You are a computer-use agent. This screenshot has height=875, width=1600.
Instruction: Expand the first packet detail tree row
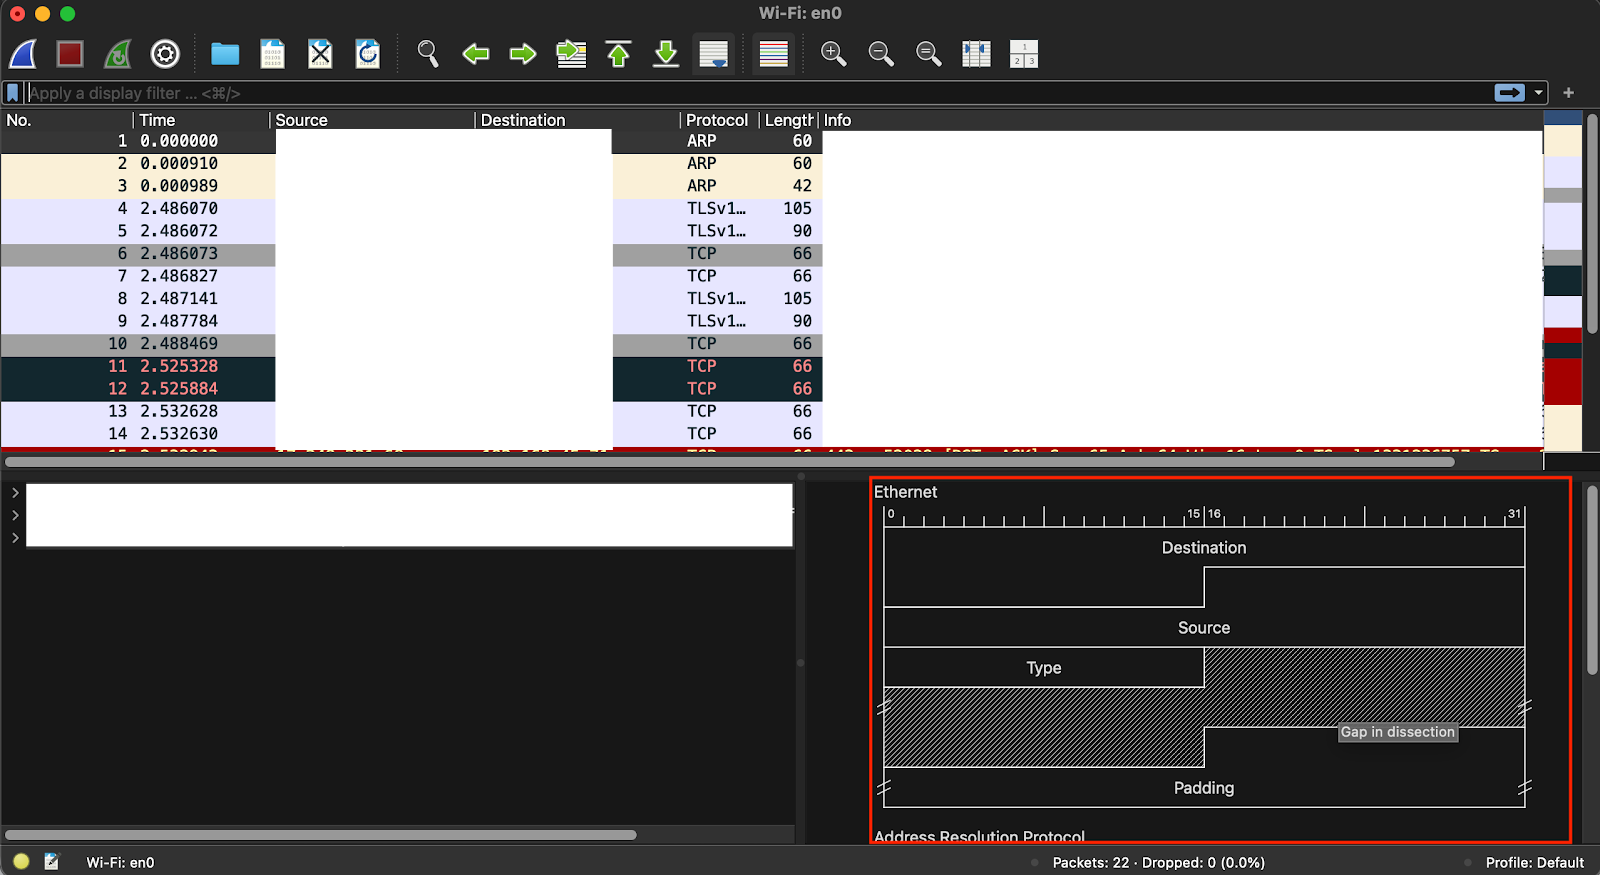coord(15,493)
